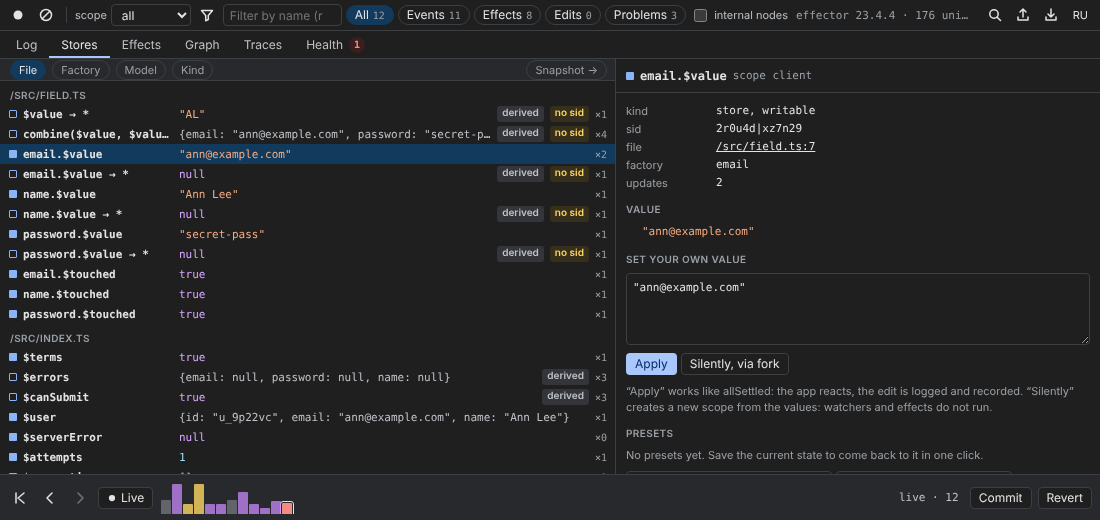Click the store icon beside email.$touched
Screen dimensions: 1100x520
(13, 274)
